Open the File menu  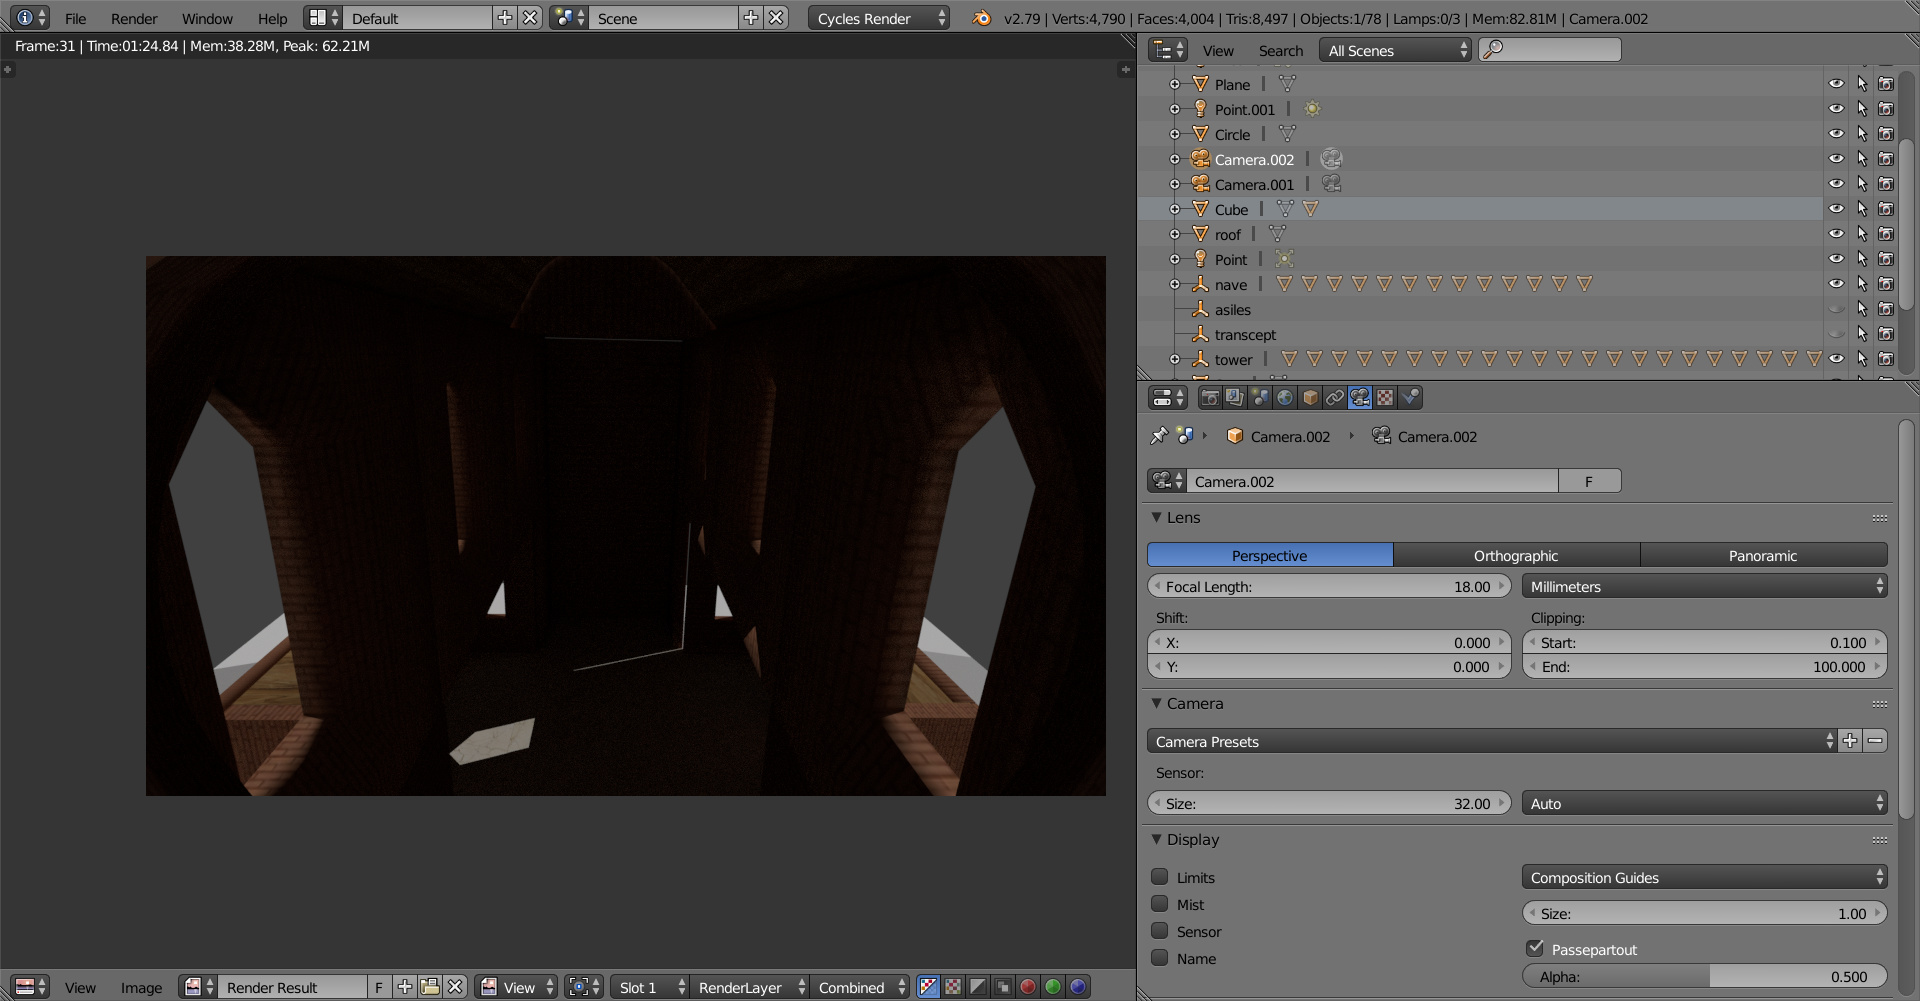point(76,18)
